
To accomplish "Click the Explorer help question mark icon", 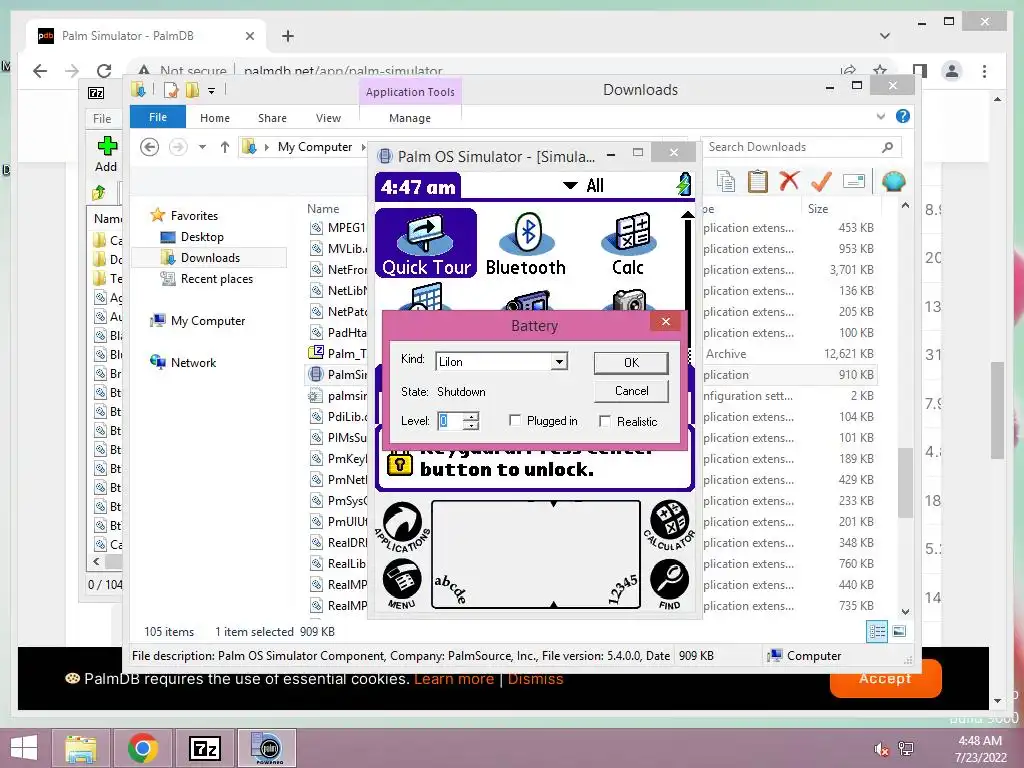I will coord(903,116).
